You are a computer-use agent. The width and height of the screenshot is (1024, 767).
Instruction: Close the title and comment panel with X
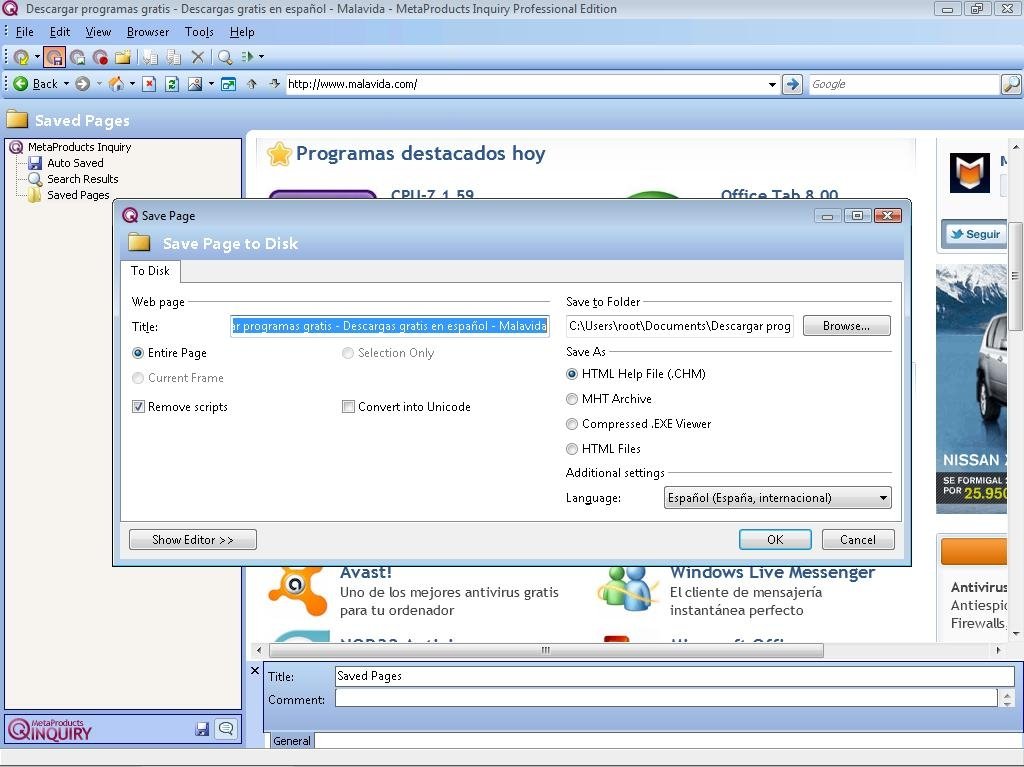(x=255, y=670)
